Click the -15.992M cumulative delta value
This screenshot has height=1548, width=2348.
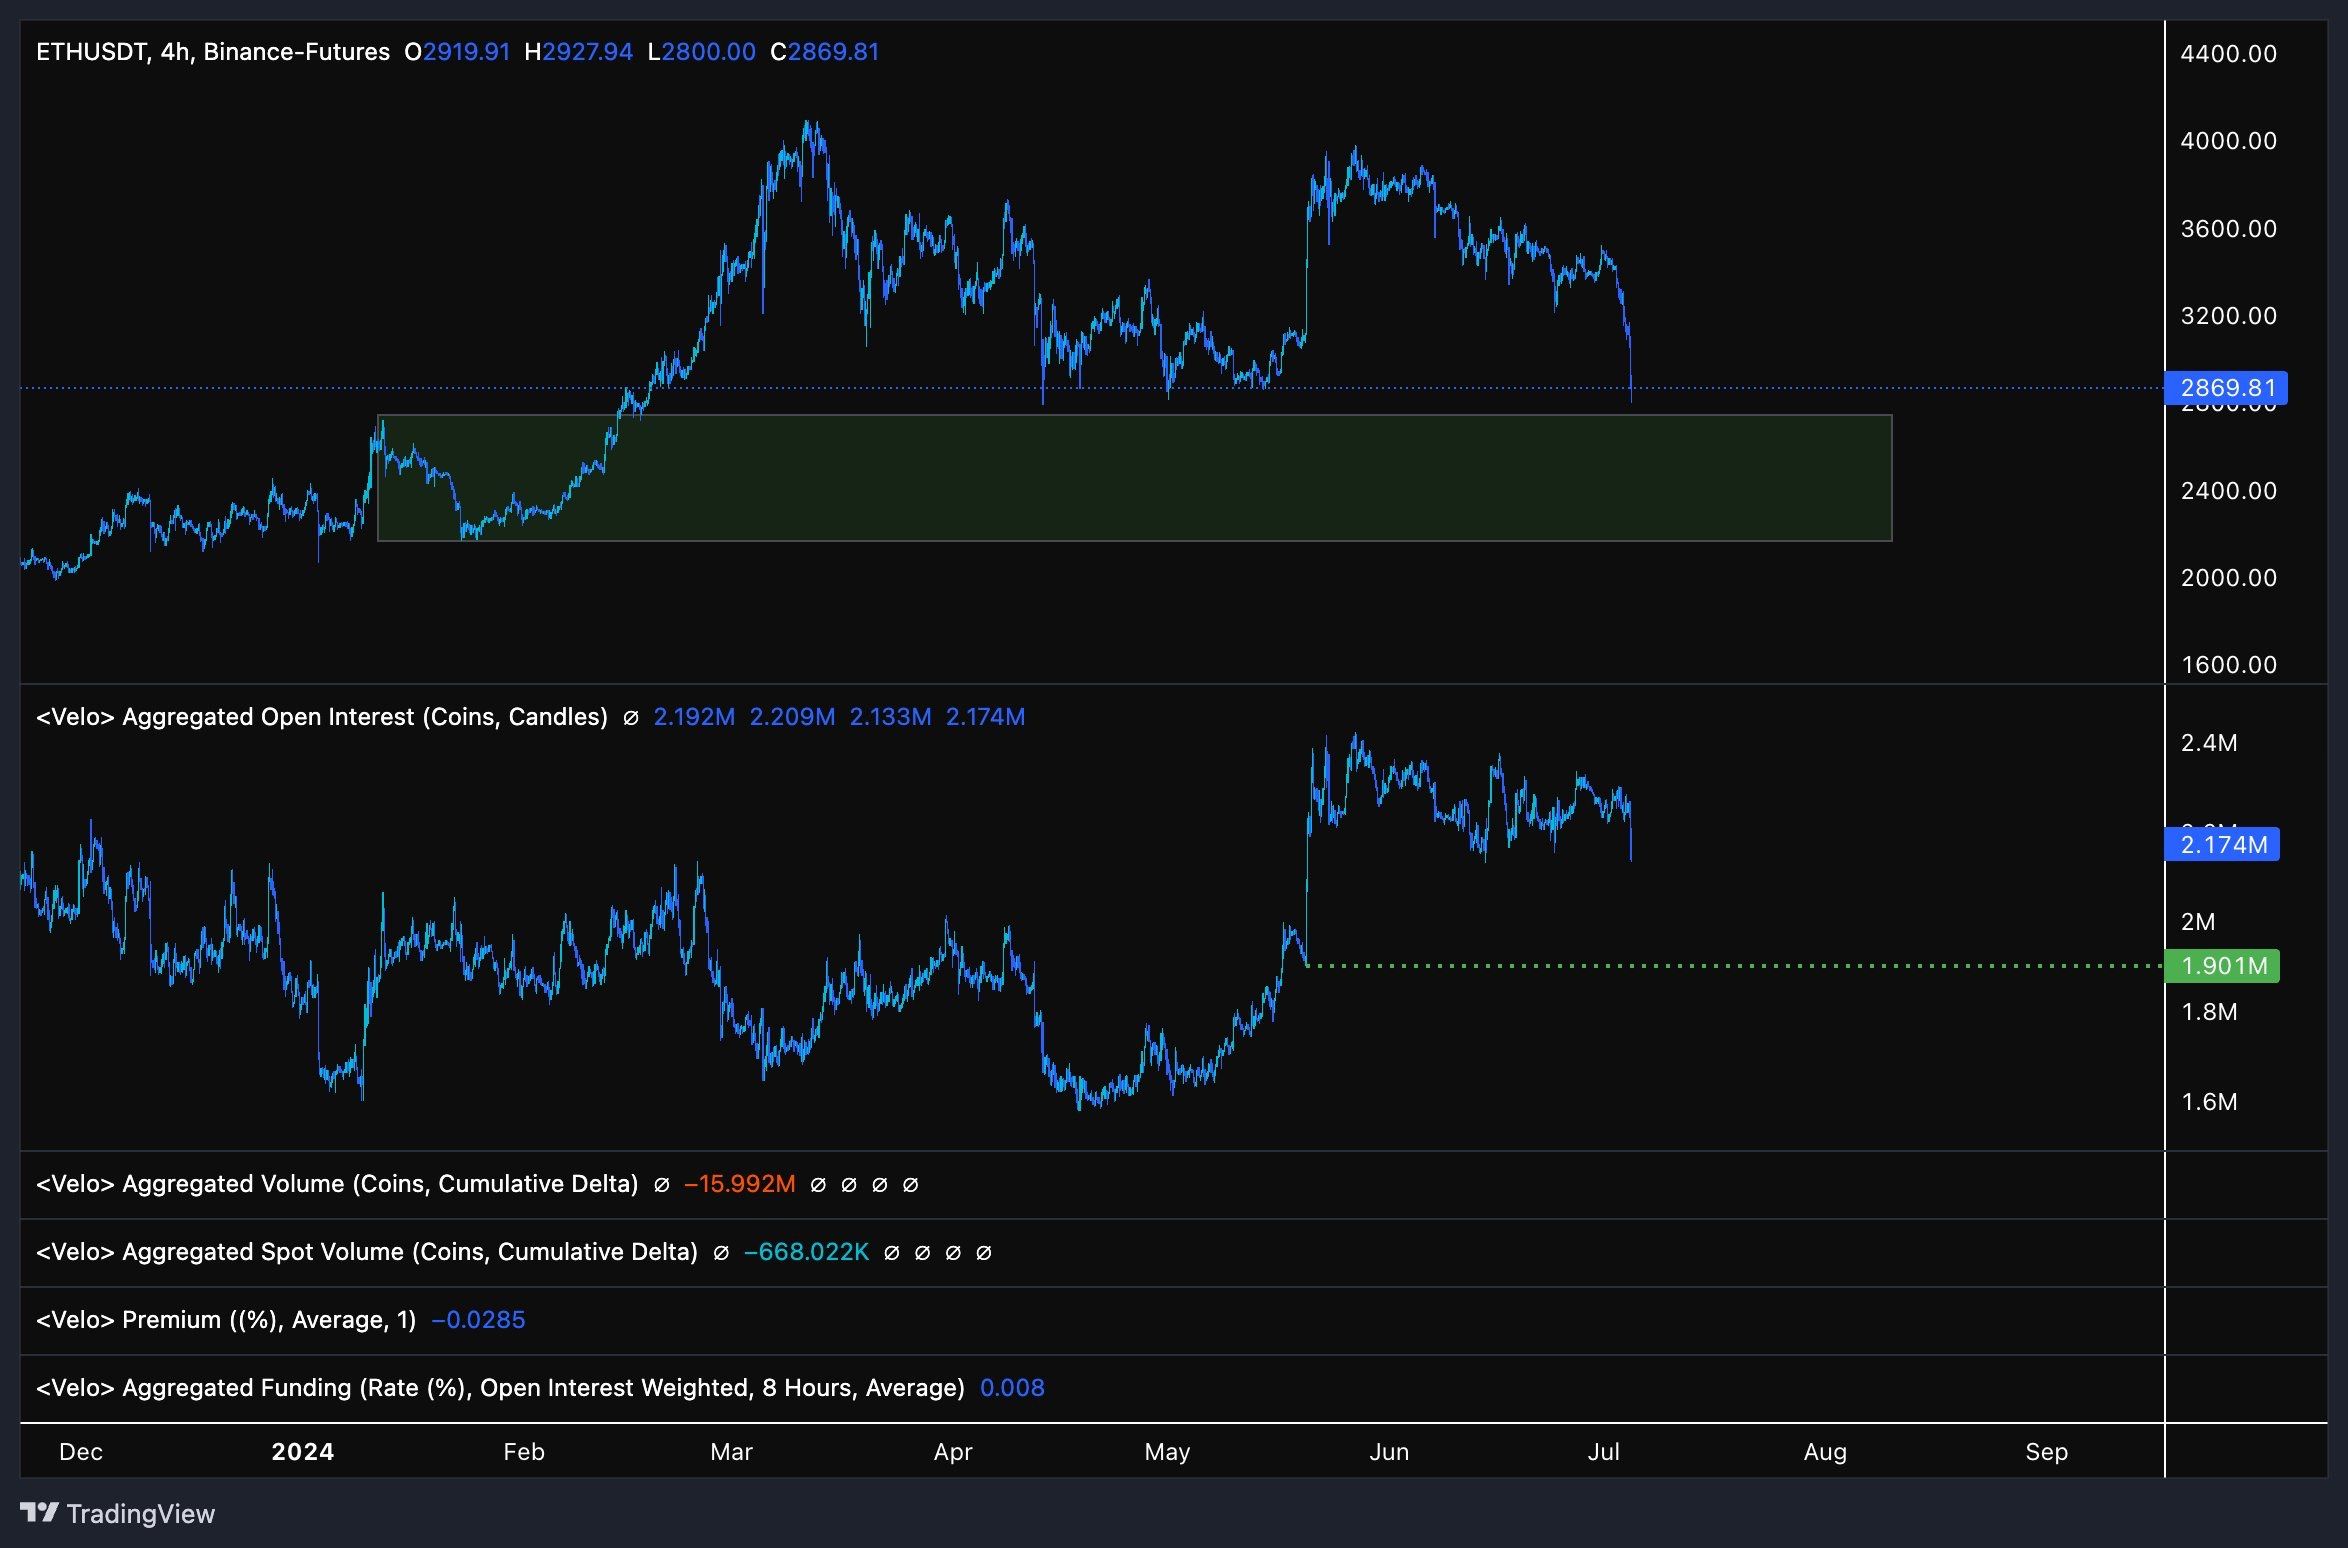pyautogui.click(x=739, y=1184)
